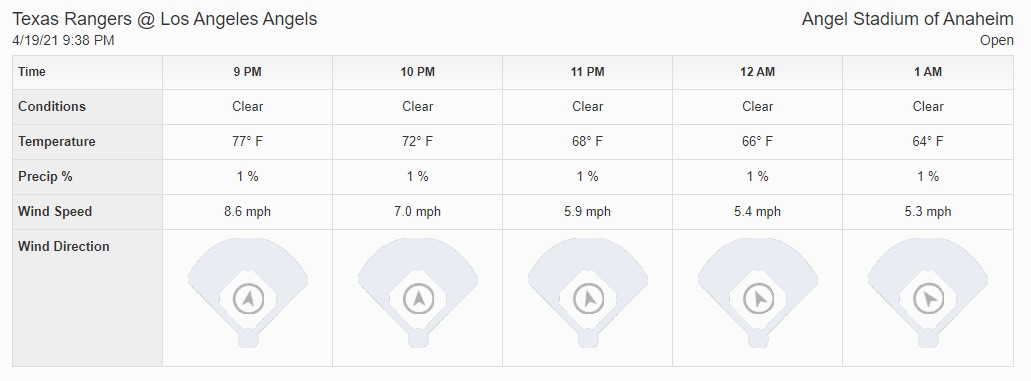Select the Wind Direction row label

coord(64,247)
